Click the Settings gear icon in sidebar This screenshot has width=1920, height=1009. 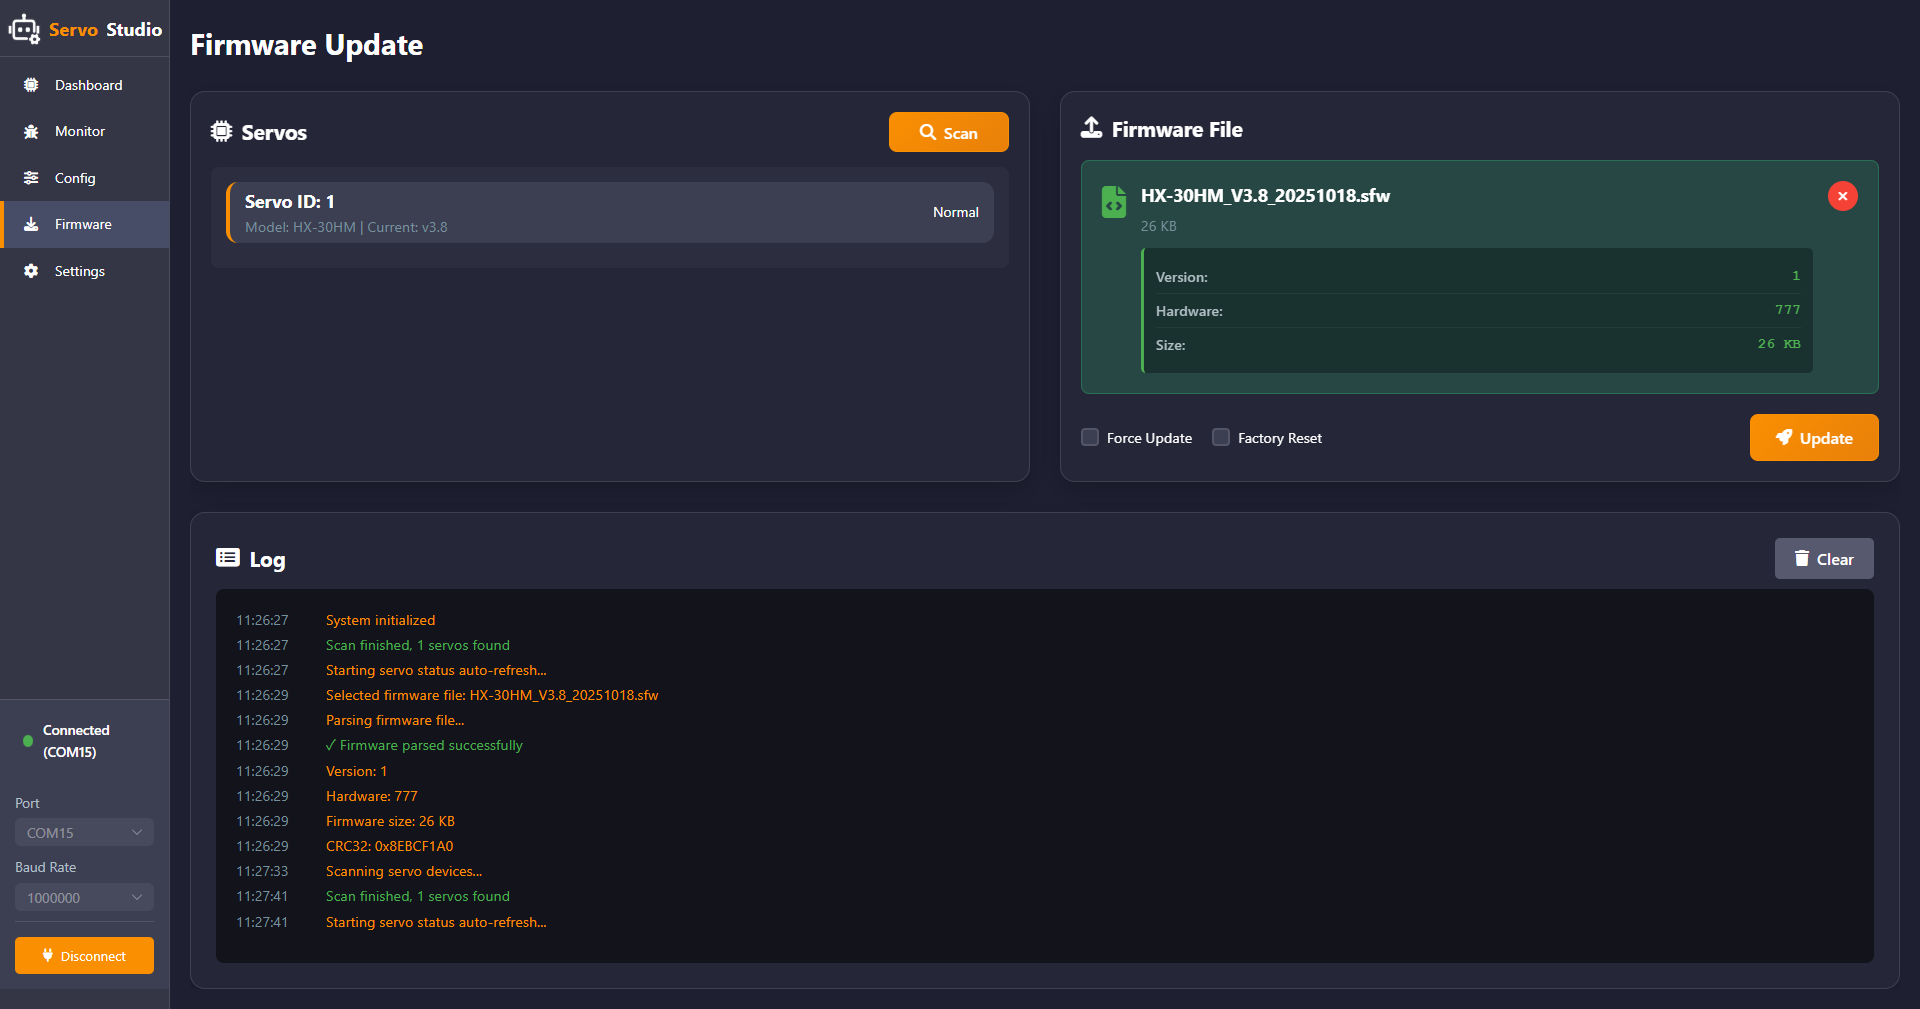coord(31,271)
